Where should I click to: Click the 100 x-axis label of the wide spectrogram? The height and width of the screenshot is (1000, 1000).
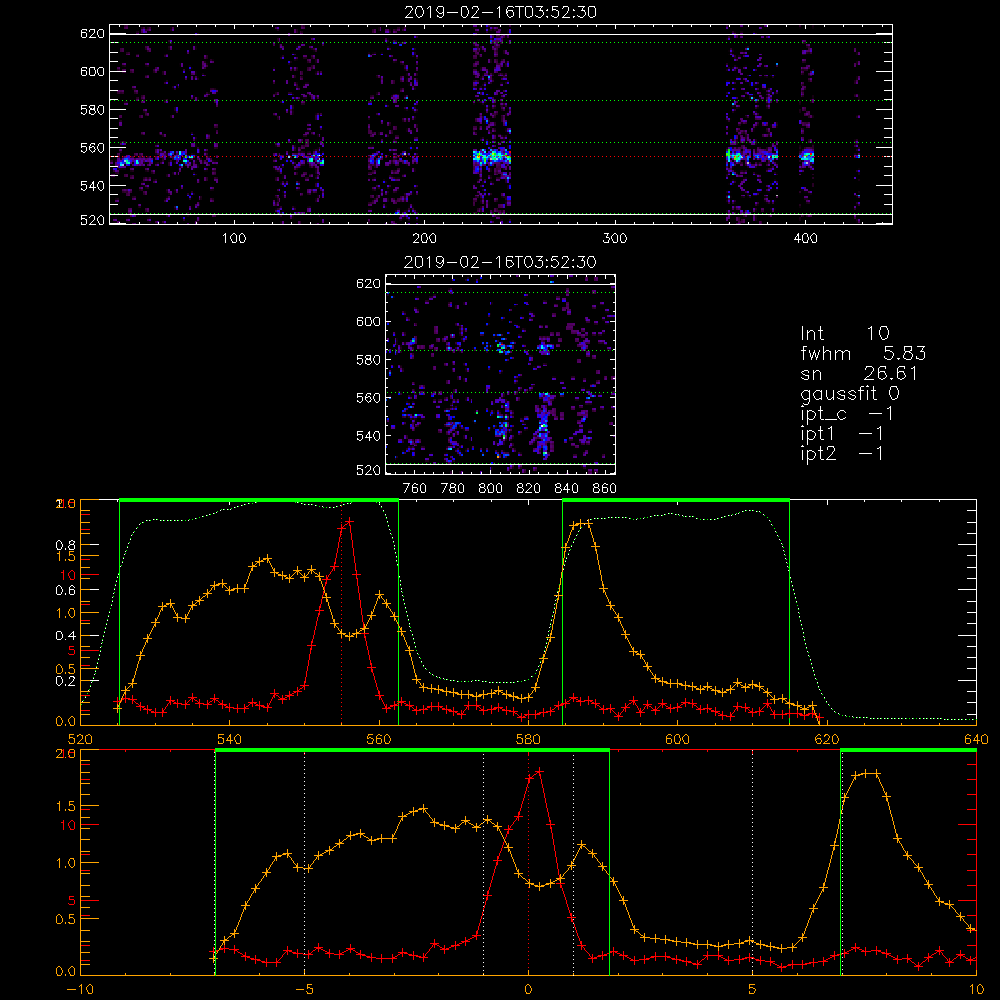pyautogui.click(x=234, y=239)
